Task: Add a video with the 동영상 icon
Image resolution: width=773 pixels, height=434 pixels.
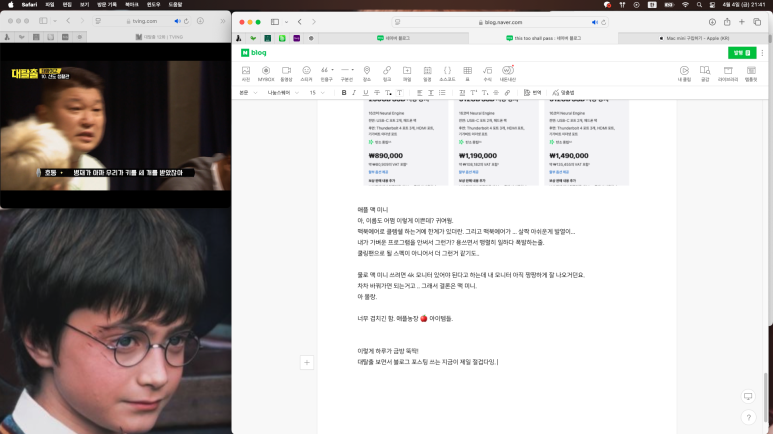Action: coord(286,73)
